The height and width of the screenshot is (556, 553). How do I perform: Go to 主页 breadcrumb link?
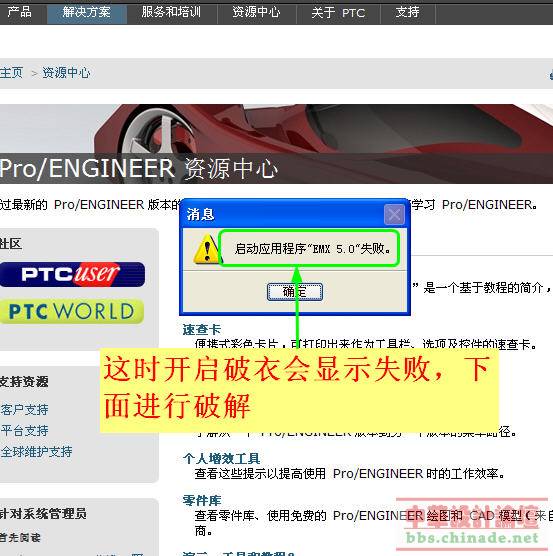pos(11,73)
